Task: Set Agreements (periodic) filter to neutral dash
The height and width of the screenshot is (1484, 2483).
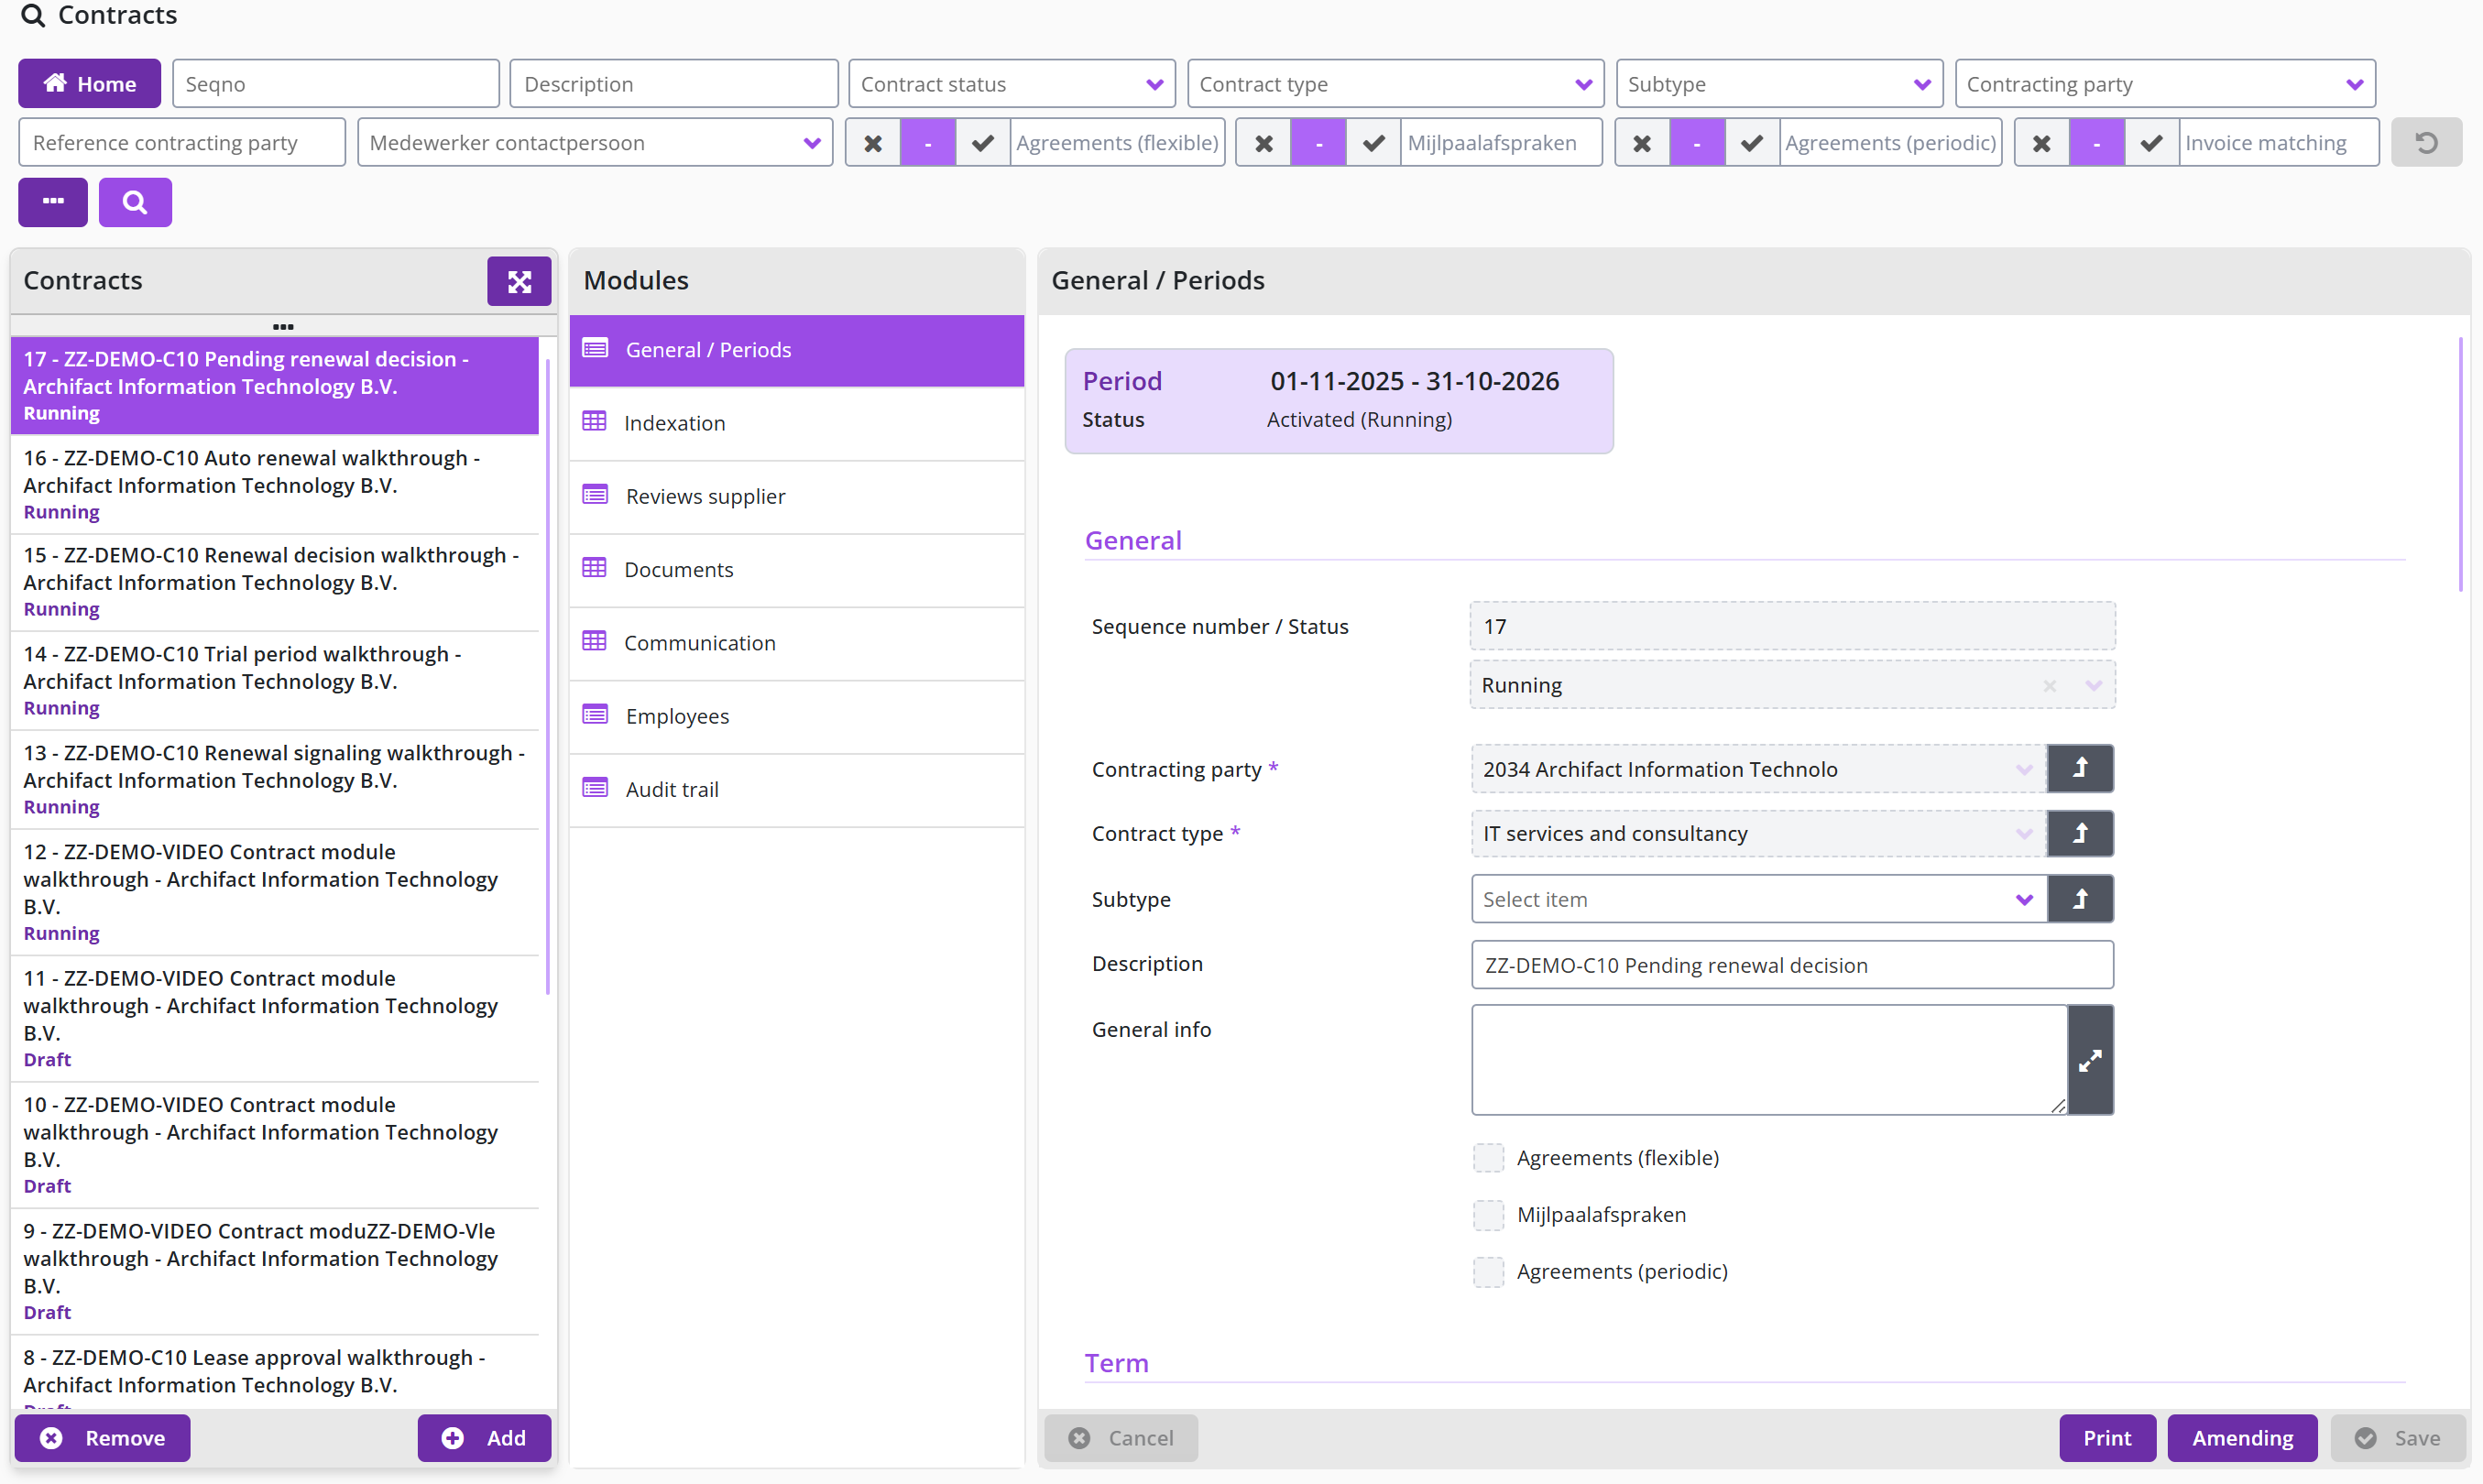Action: 1697,143
